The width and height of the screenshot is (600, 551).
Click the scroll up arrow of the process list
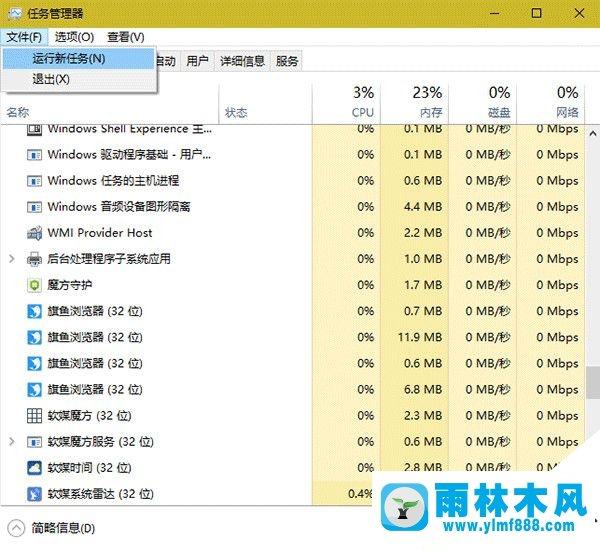pos(593,134)
